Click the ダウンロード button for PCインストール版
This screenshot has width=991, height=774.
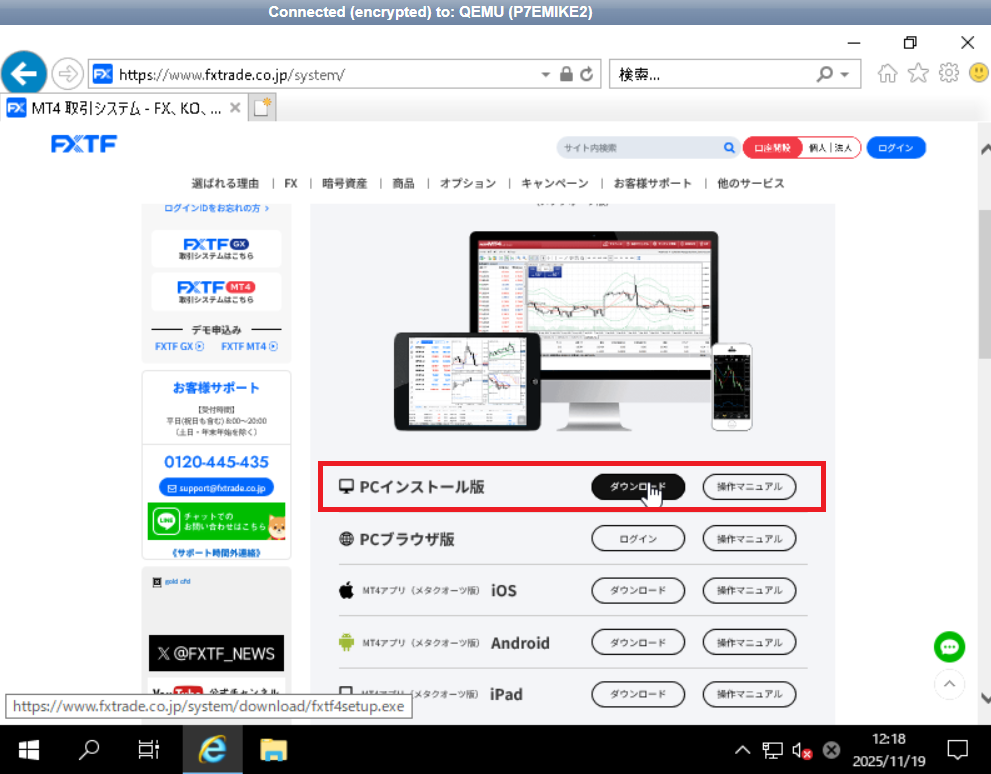(638, 487)
